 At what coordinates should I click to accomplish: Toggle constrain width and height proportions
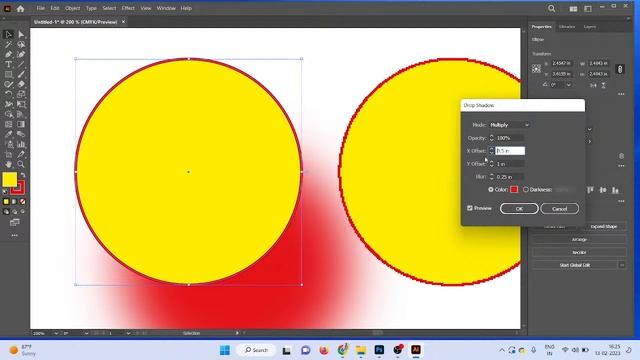(620, 69)
